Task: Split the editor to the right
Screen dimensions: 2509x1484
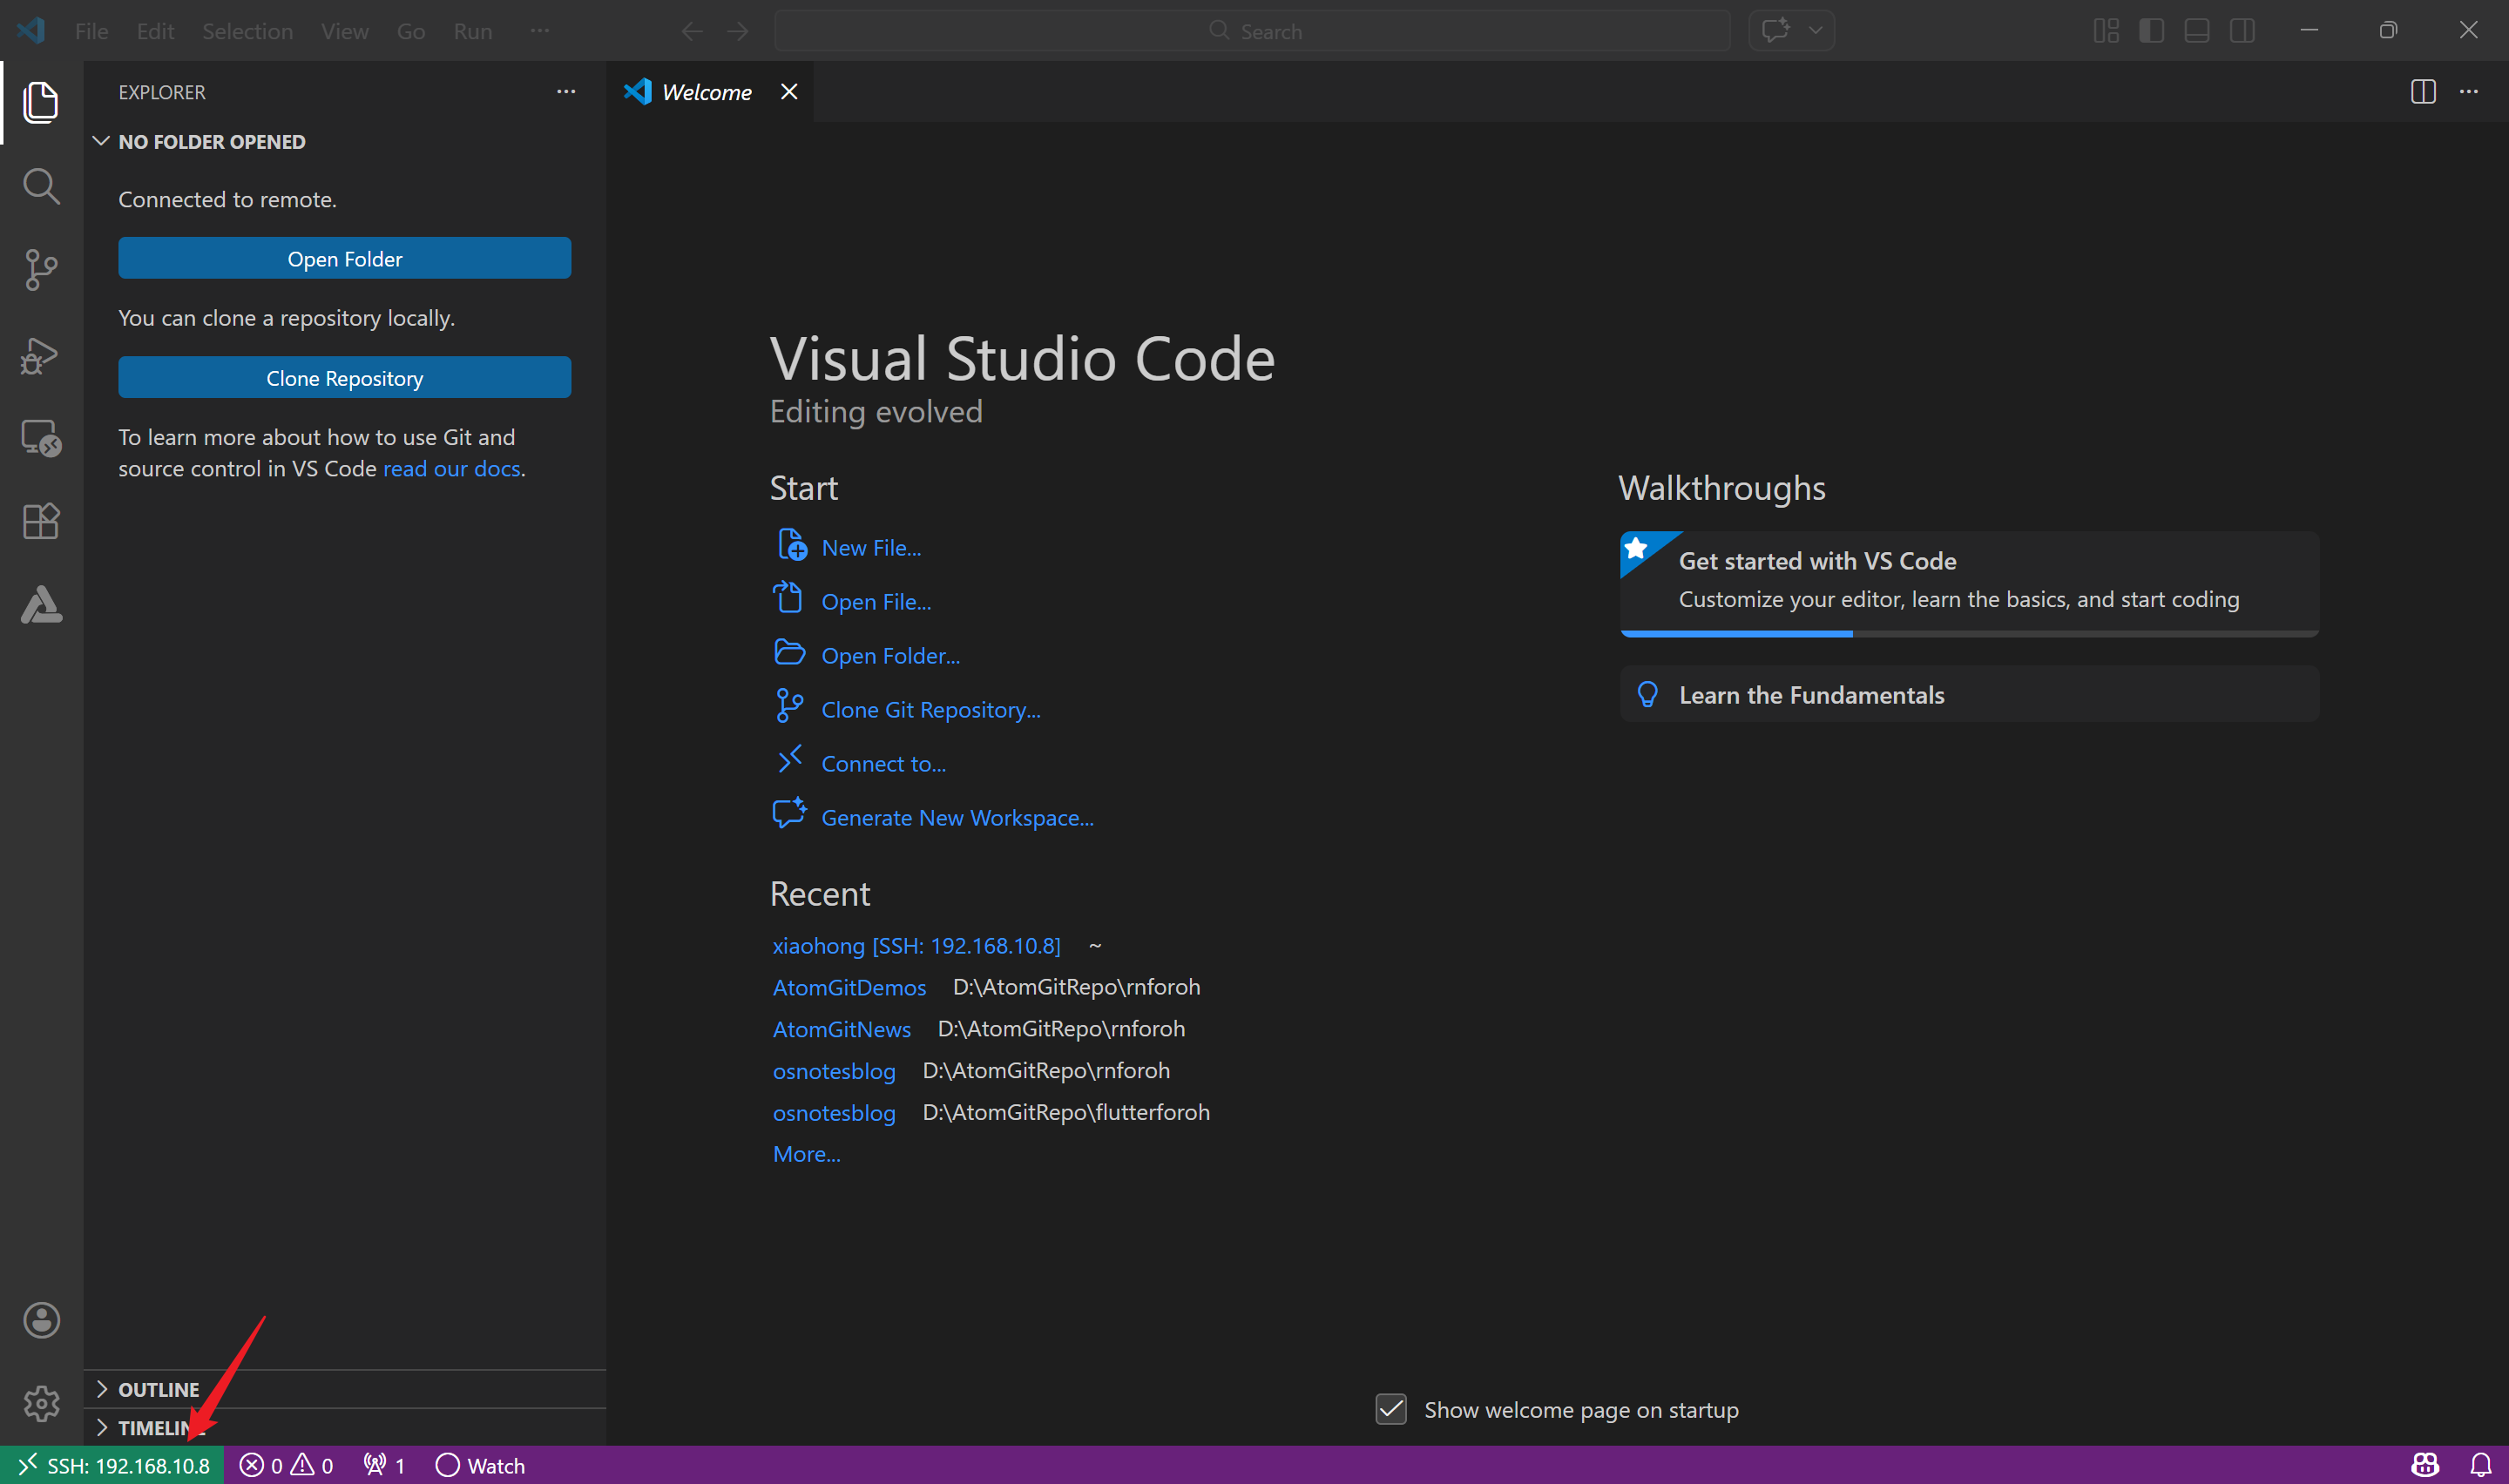Action: point(2423,92)
